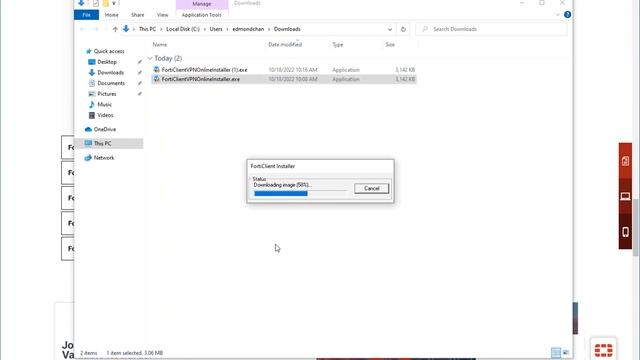
Task: Open the quick access toolbar customize dropdown
Action: tap(114, 3)
